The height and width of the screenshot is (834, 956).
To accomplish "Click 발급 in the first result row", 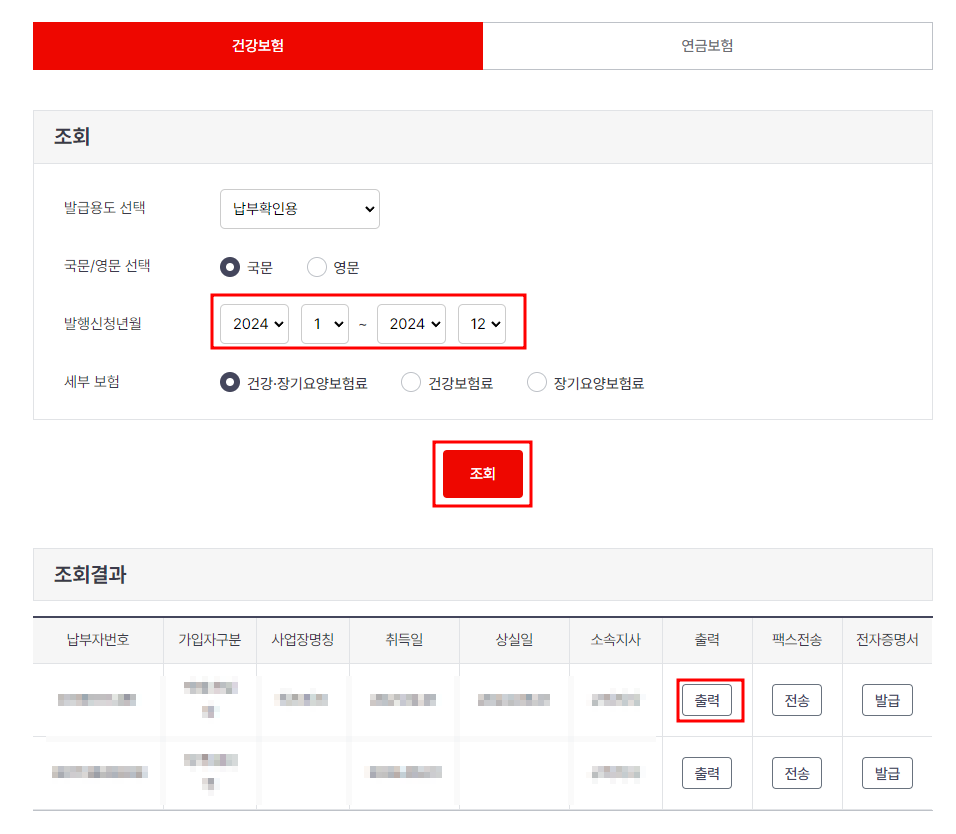I will 886,700.
